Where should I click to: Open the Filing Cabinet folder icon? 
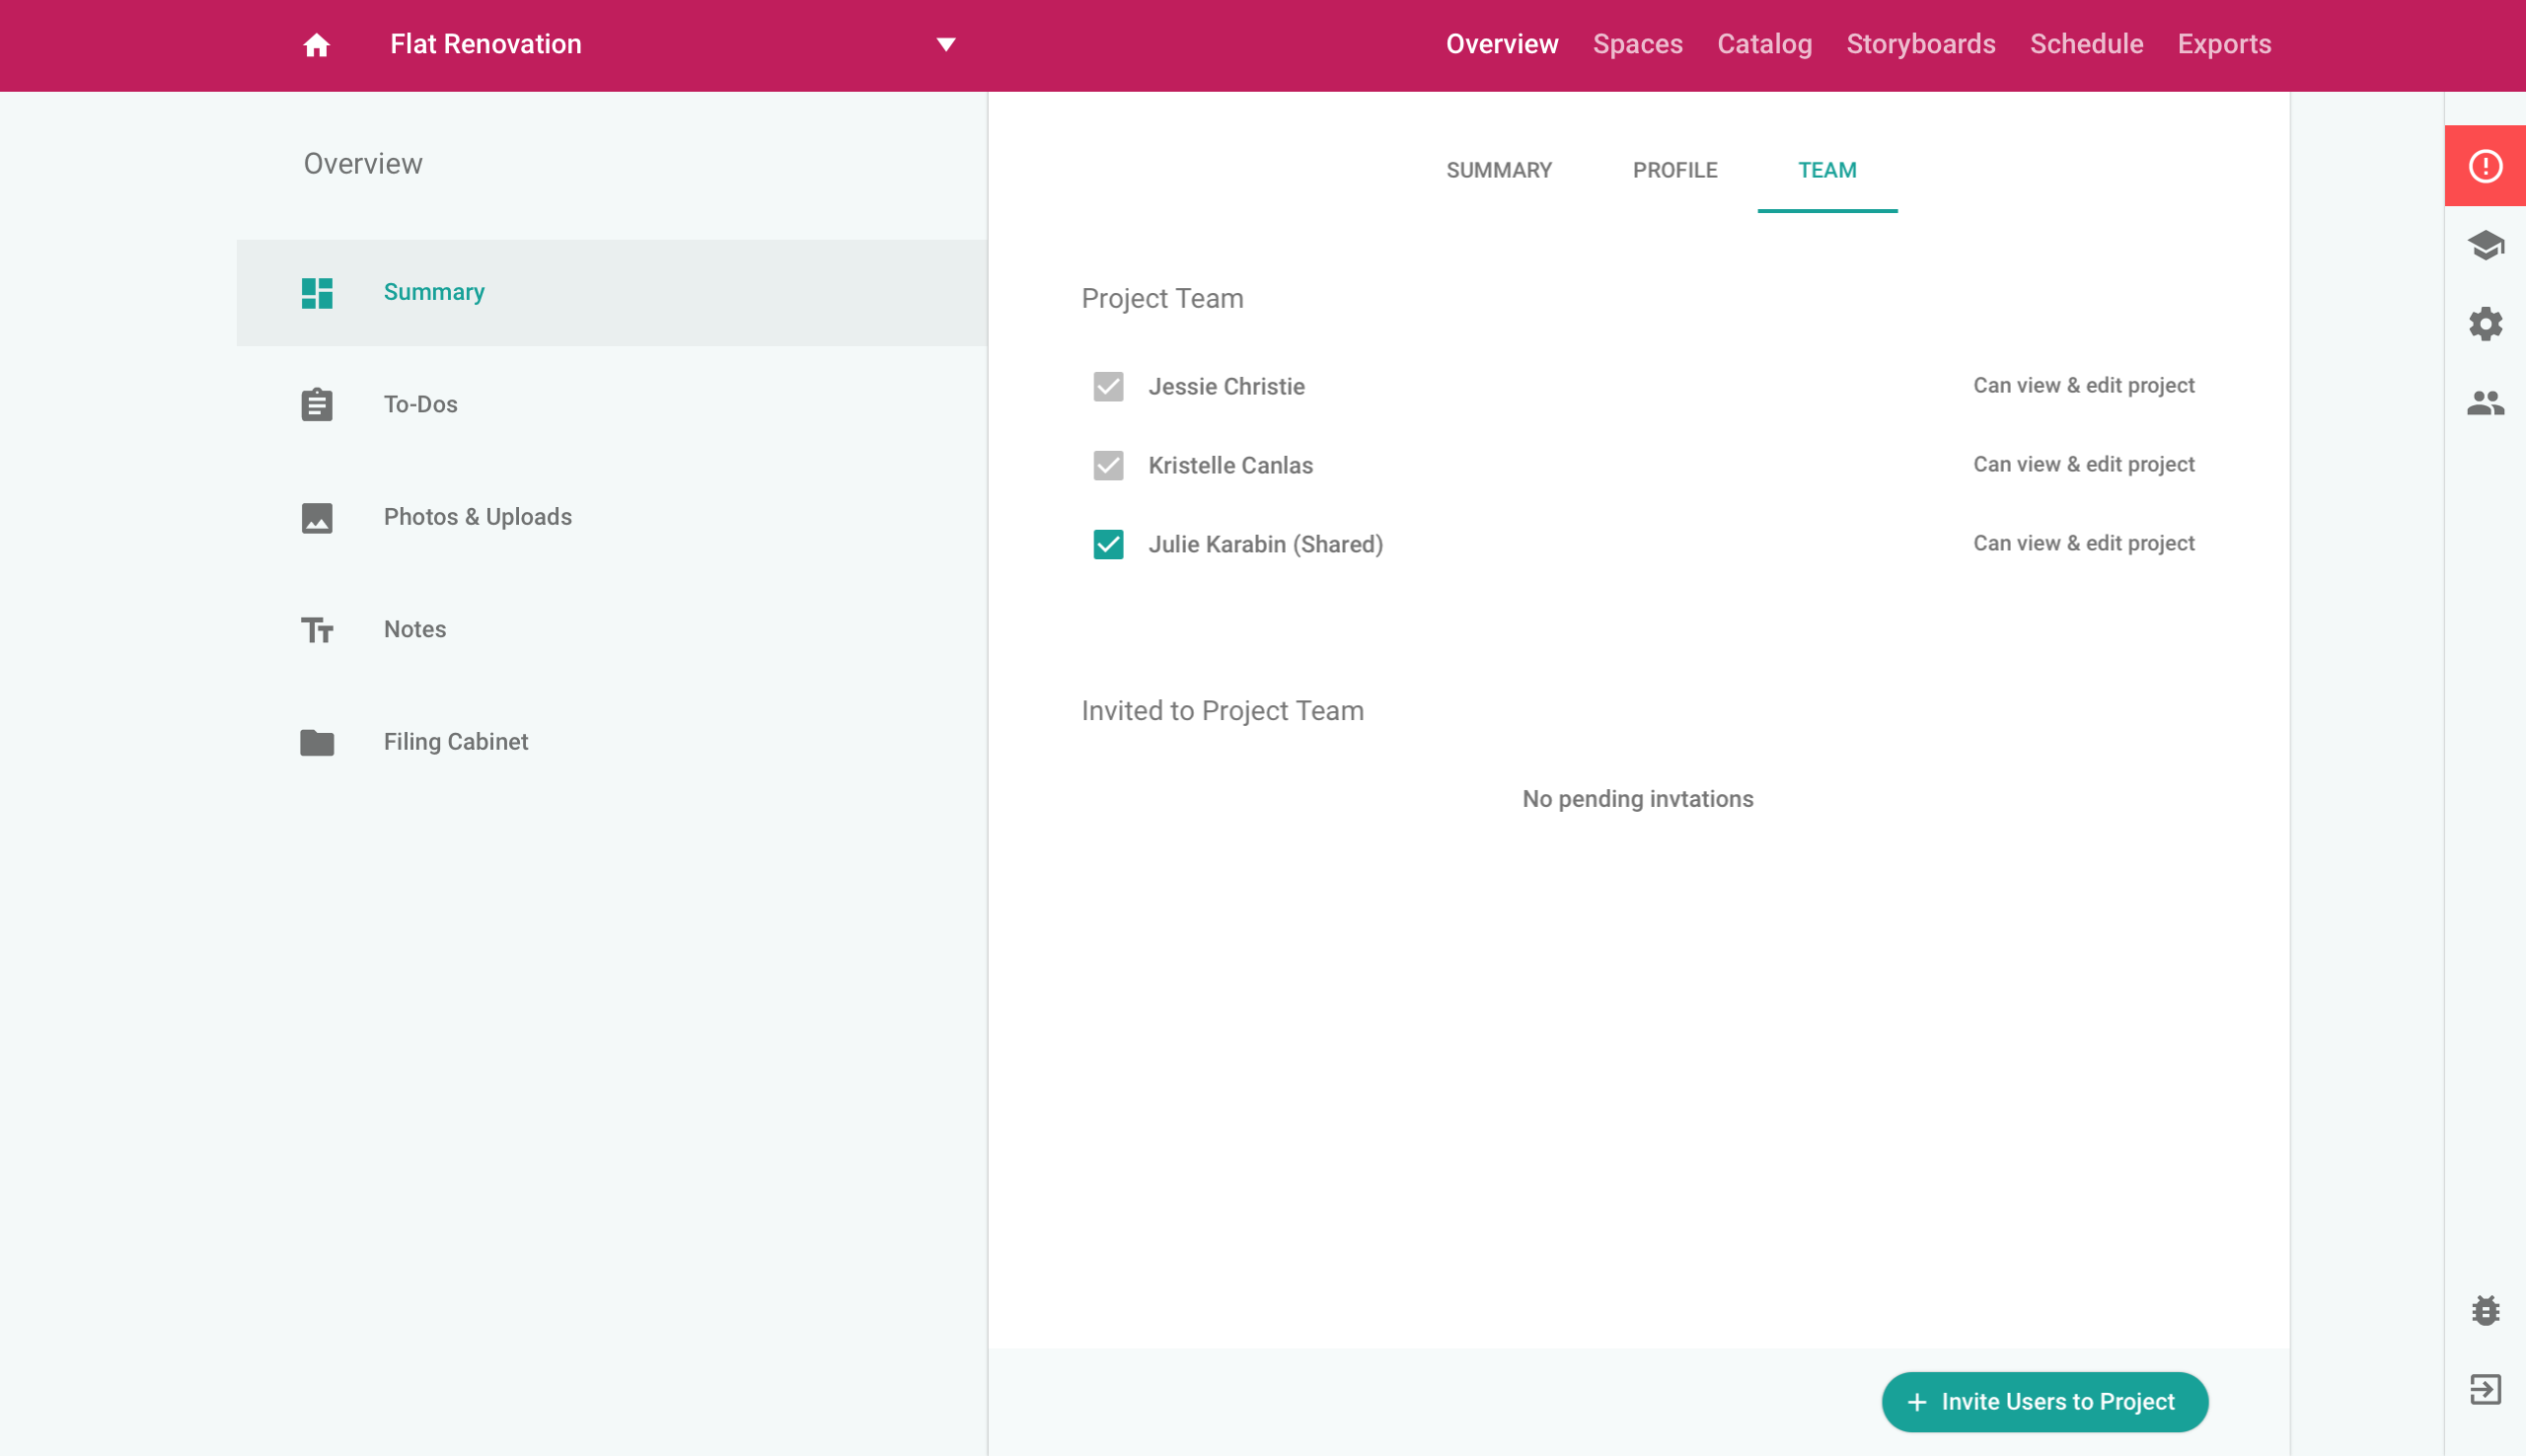pyautogui.click(x=317, y=742)
